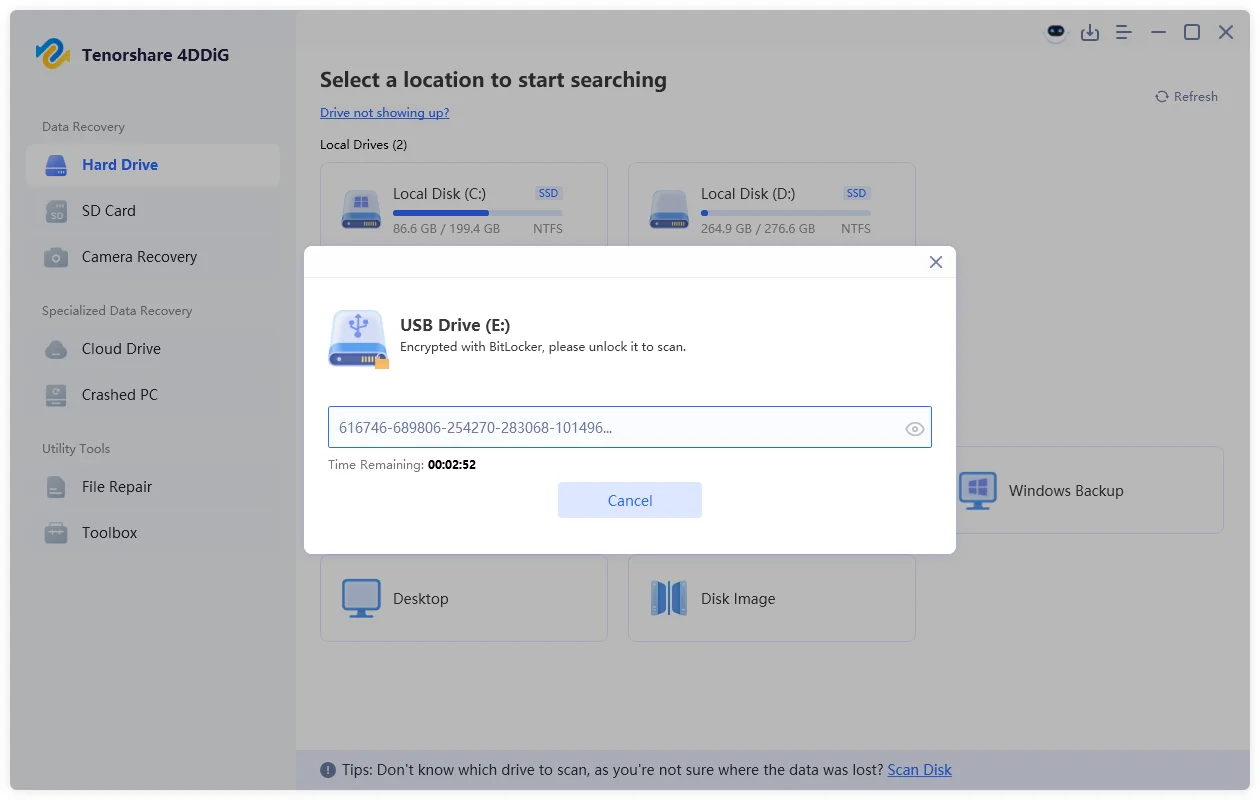
Task: Open the hamburger menu at top right
Action: [1123, 32]
